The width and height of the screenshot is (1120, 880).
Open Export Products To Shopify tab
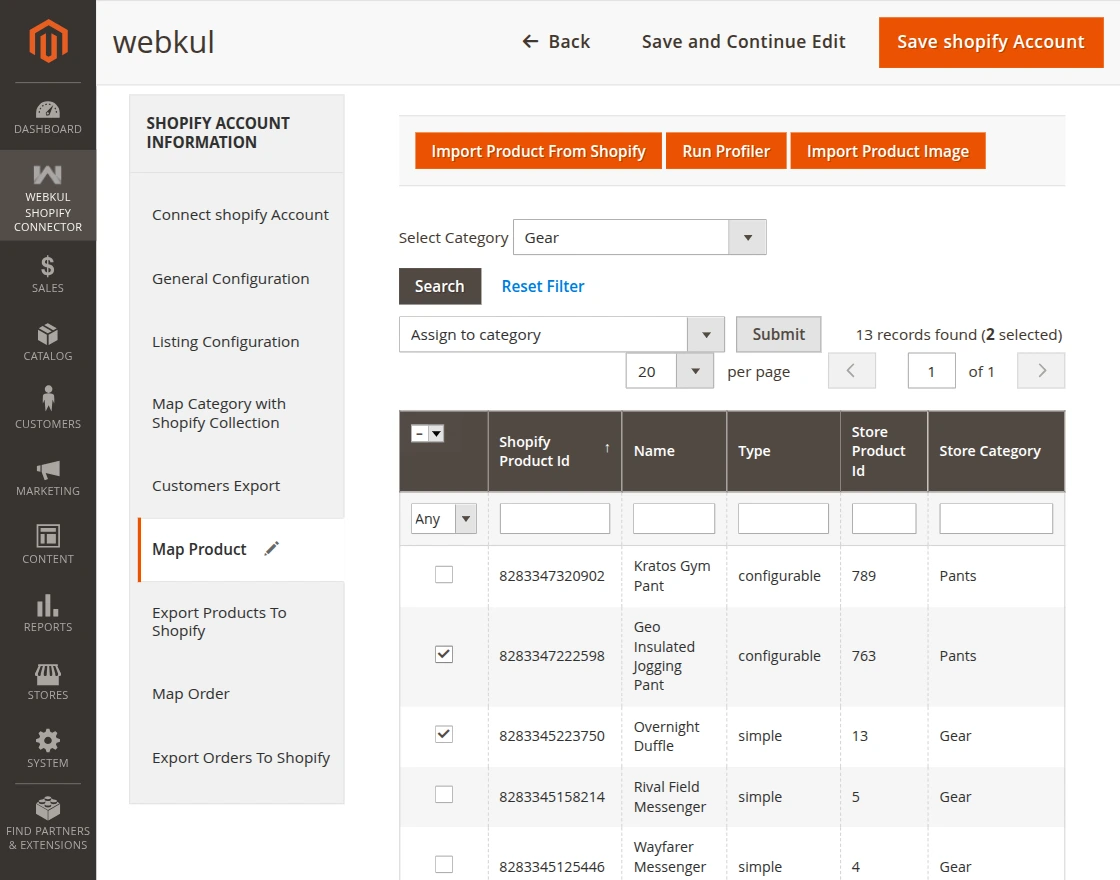[x=219, y=621]
